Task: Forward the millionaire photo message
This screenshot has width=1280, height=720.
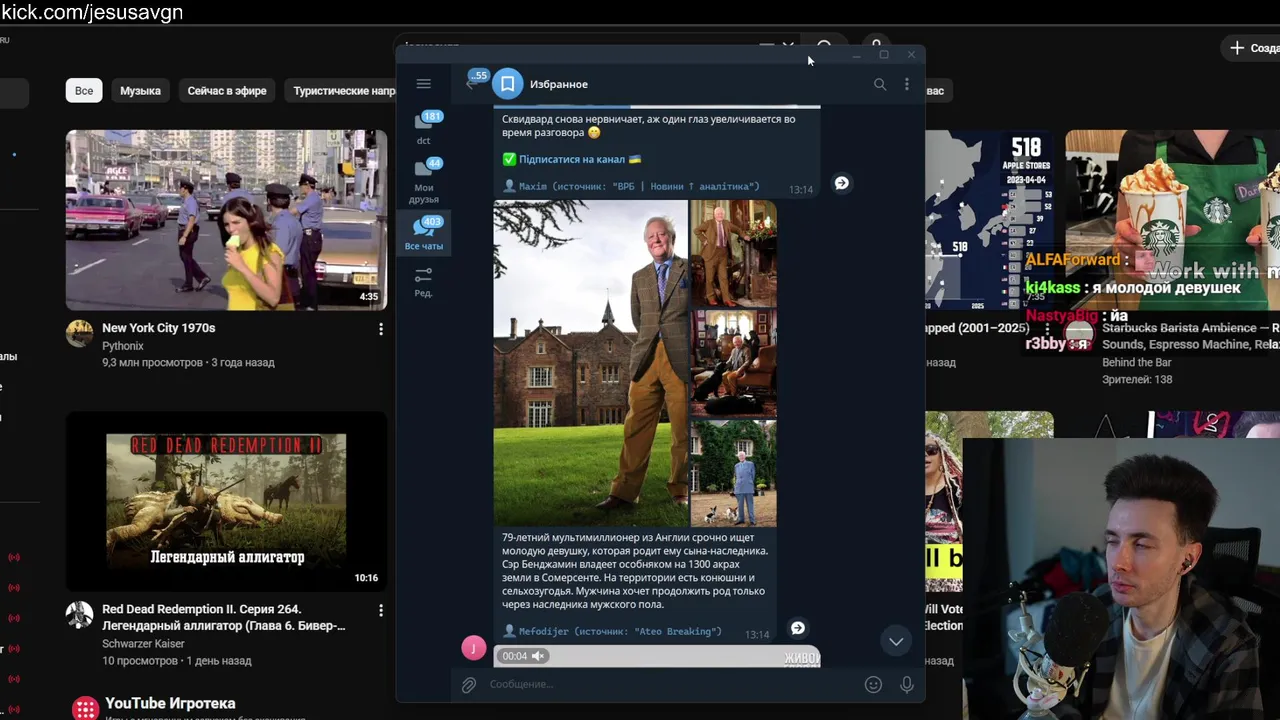Action: (x=798, y=628)
